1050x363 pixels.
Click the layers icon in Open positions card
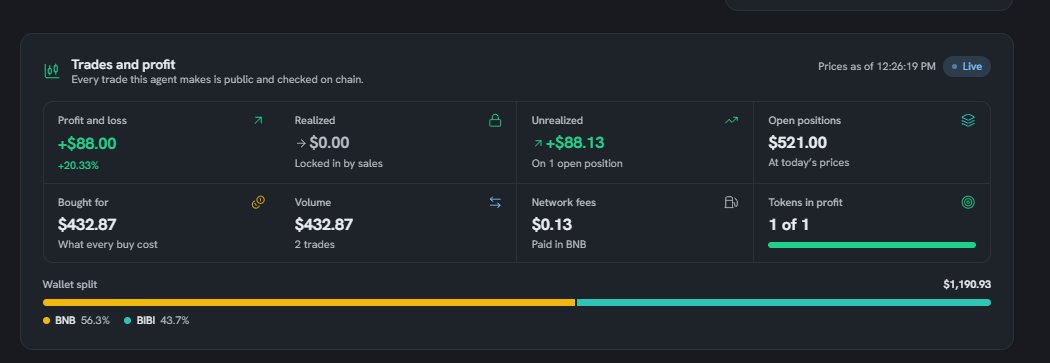tap(968, 121)
